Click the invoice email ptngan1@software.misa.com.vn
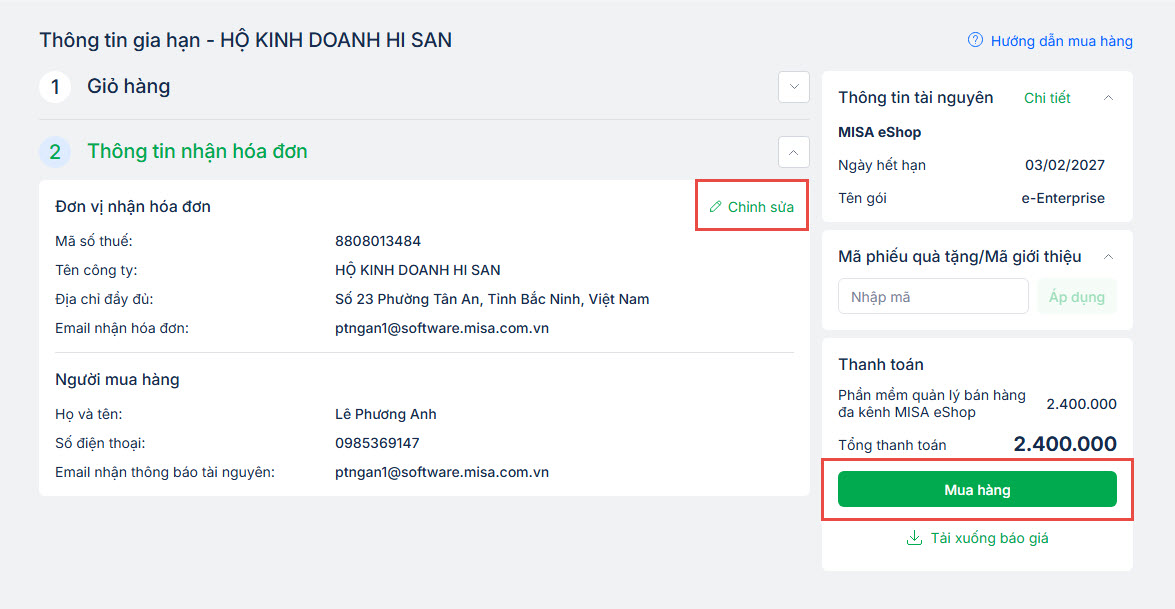This screenshot has width=1175, height=609. [x=442, y=328]
